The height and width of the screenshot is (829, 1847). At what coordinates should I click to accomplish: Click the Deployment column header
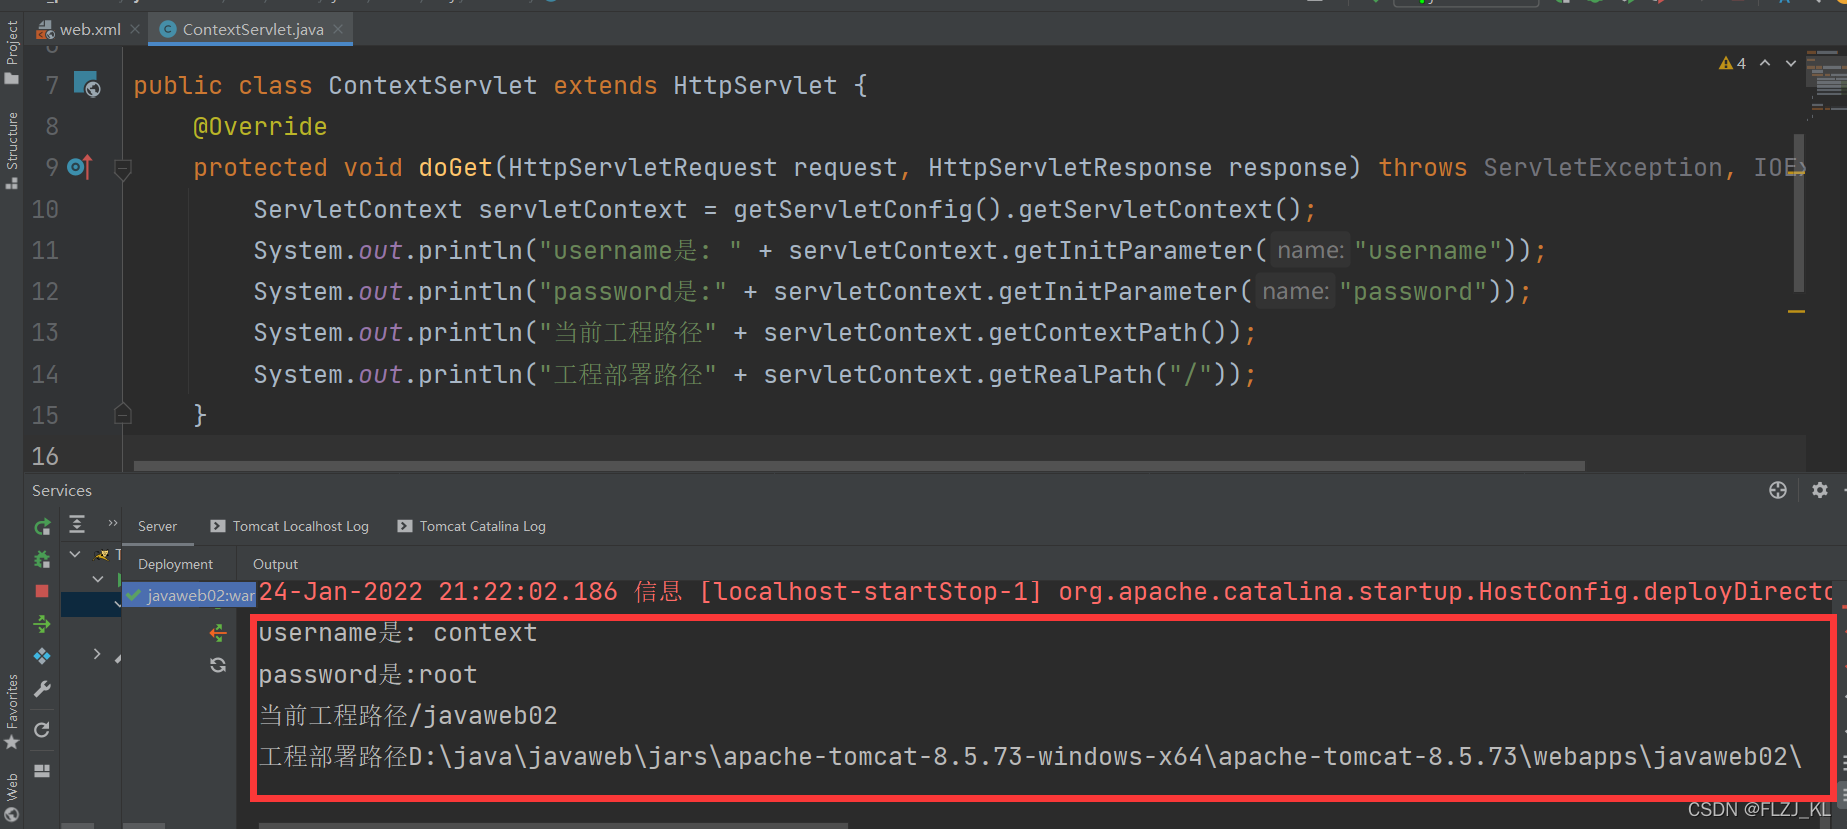click(x=175, y=564)
